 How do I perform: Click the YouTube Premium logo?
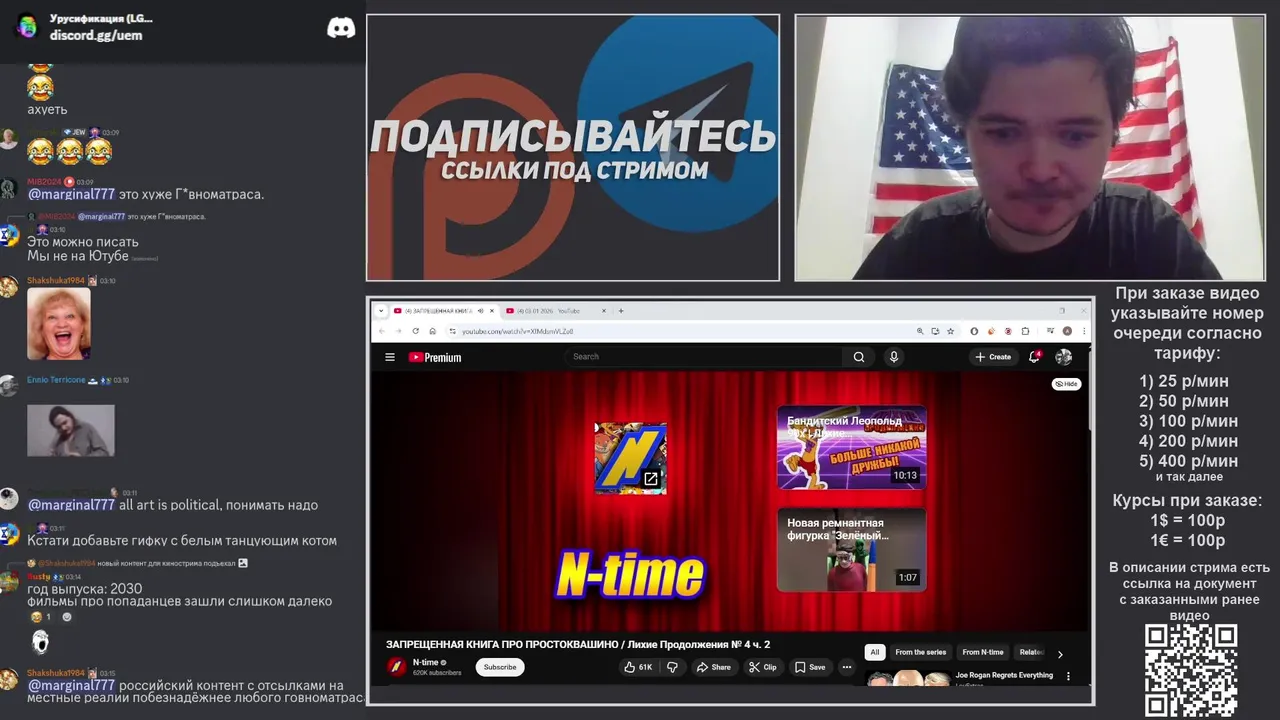[435, 357]
